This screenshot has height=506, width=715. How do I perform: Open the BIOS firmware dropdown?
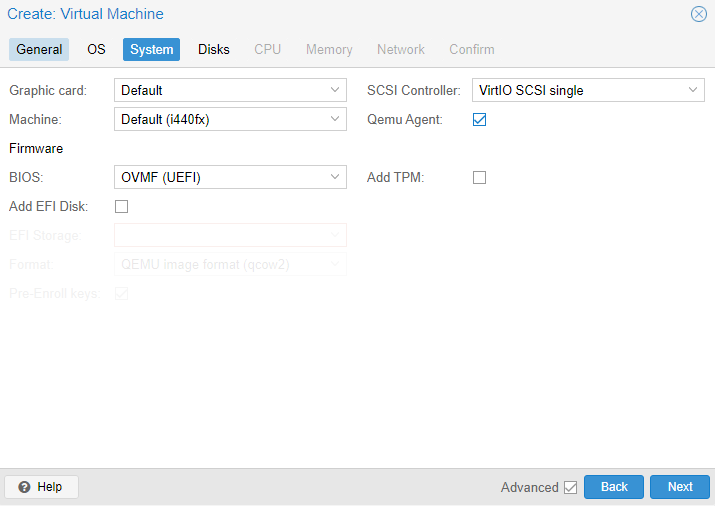[x=335, y=177]
